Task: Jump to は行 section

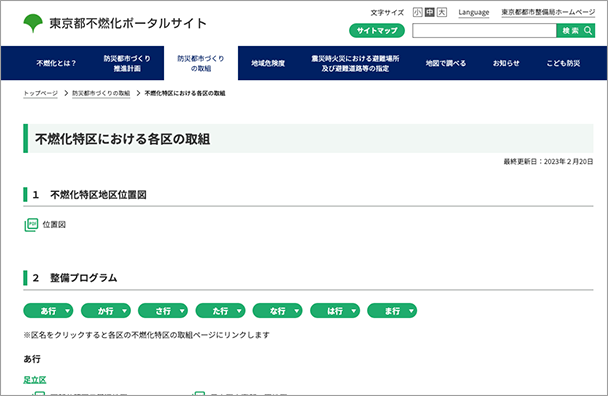Action: click(x=335, y=311)
